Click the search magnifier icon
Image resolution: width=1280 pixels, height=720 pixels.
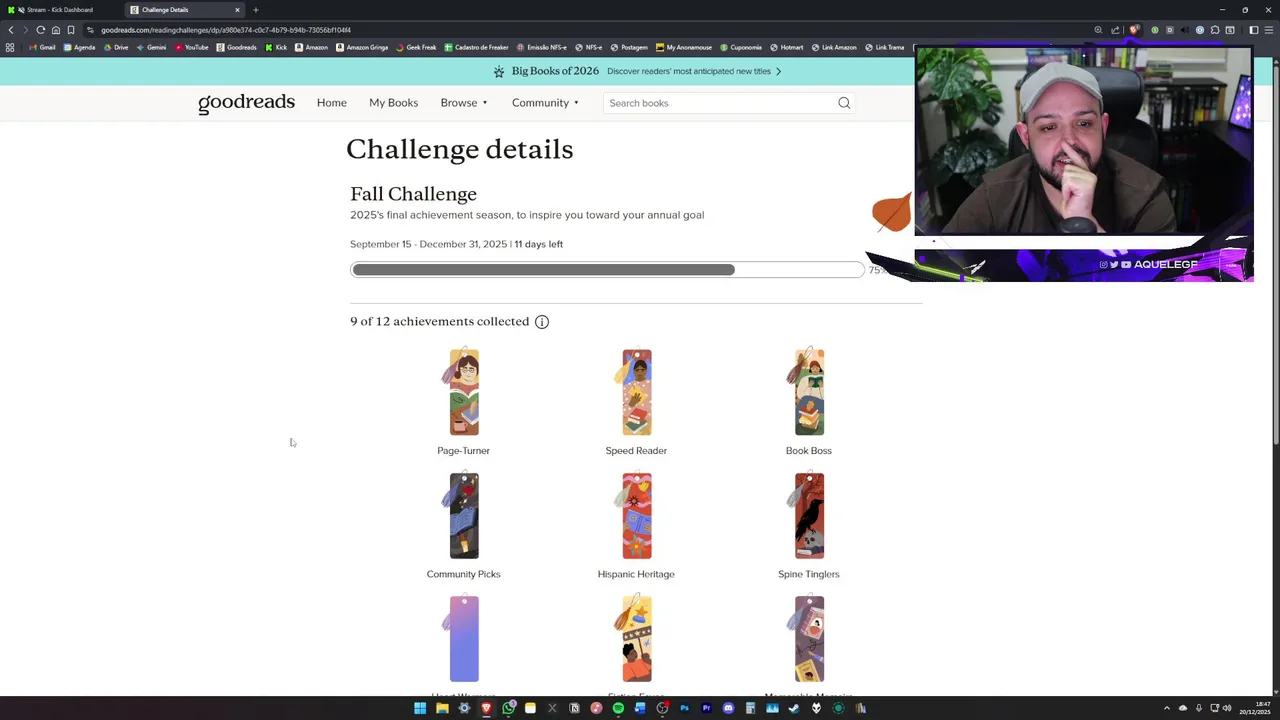click(x=844, y=103)
